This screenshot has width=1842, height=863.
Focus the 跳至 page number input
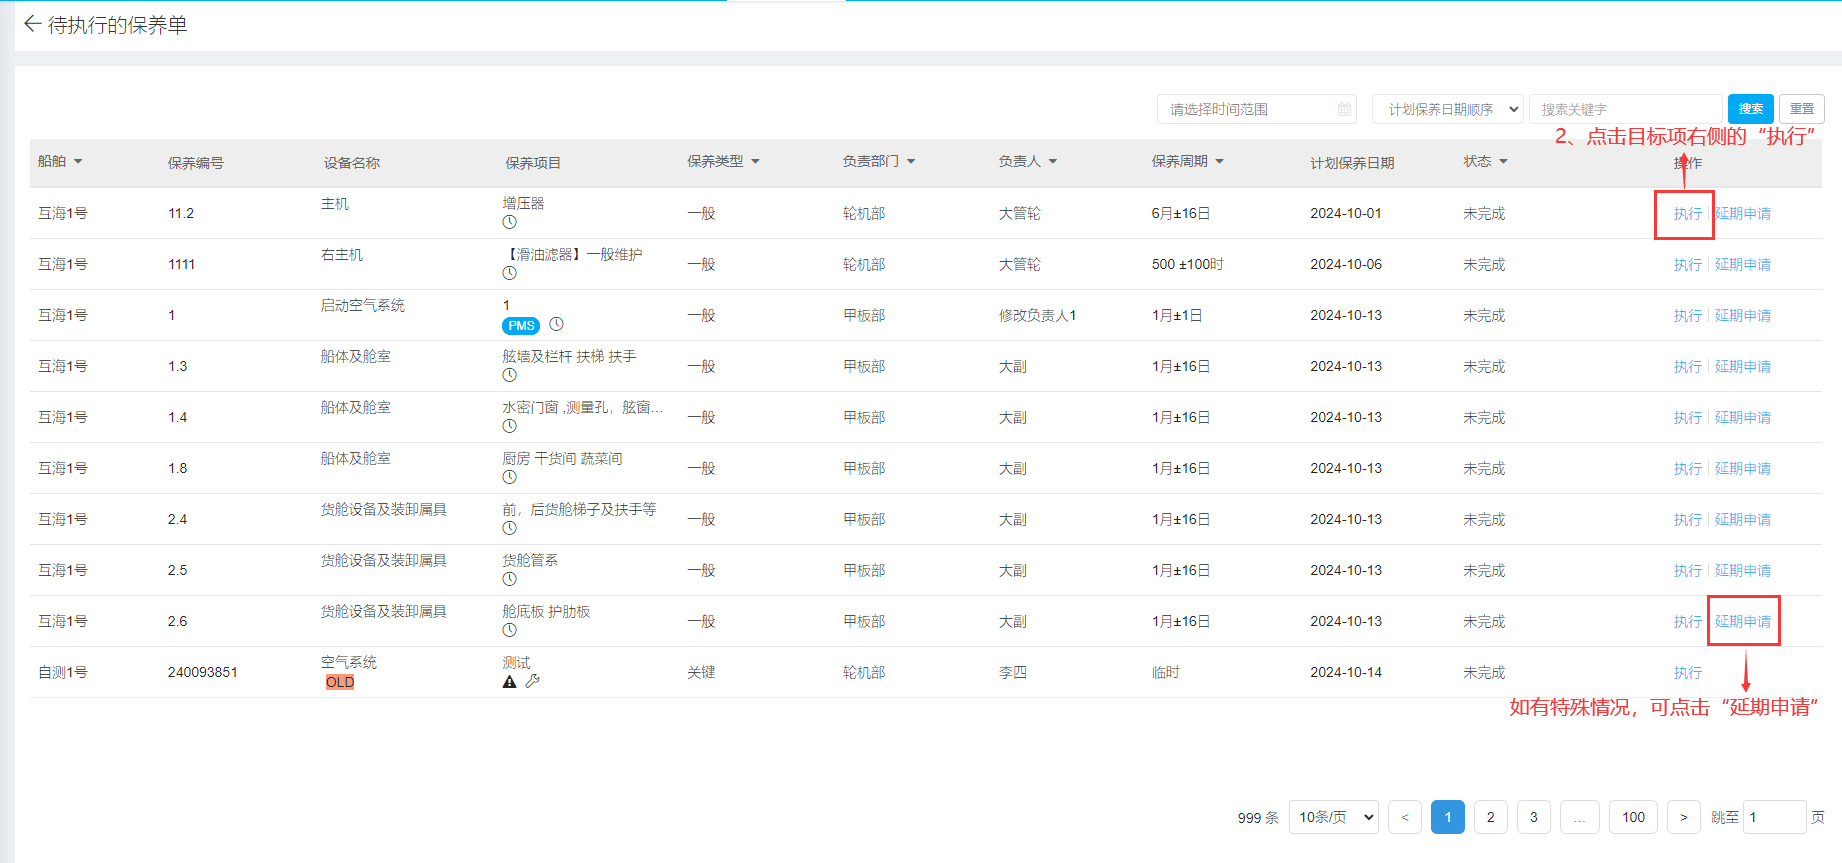[x=1774, y=817]
